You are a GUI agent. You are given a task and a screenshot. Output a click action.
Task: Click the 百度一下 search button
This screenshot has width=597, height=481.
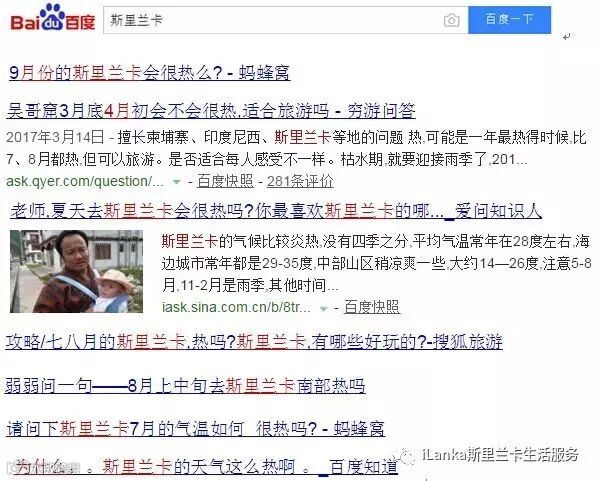pyautogui.click(x=509, y=20)
